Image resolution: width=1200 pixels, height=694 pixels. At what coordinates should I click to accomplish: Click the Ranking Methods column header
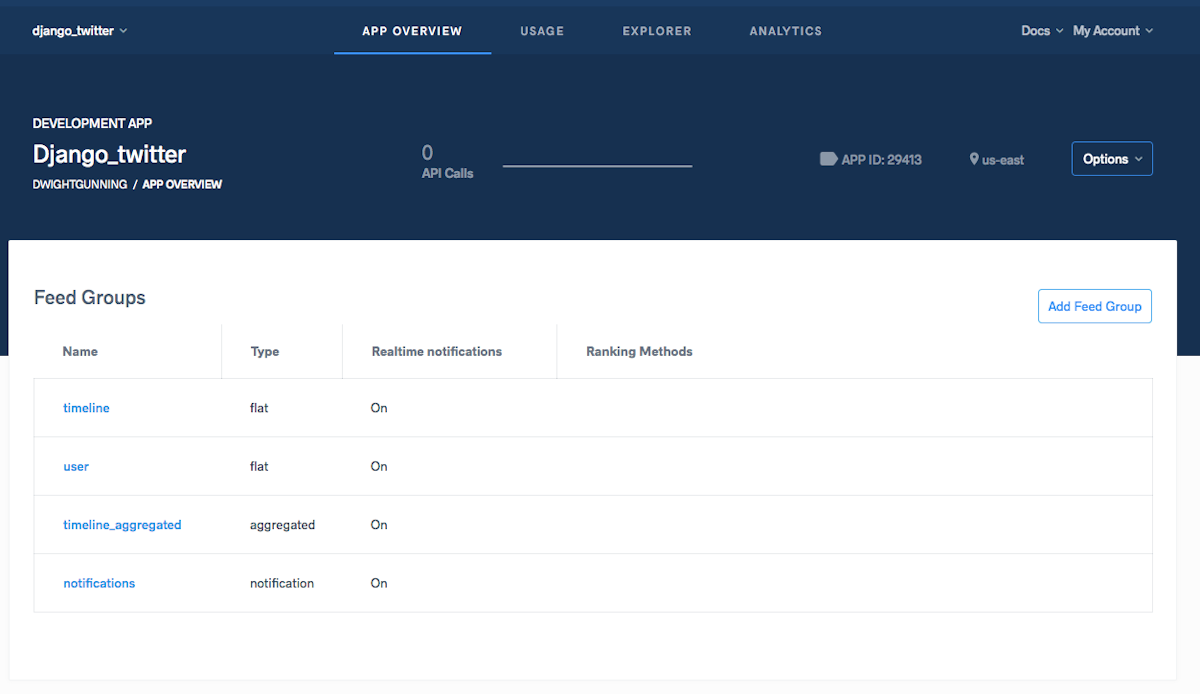[x=639, y=351]
